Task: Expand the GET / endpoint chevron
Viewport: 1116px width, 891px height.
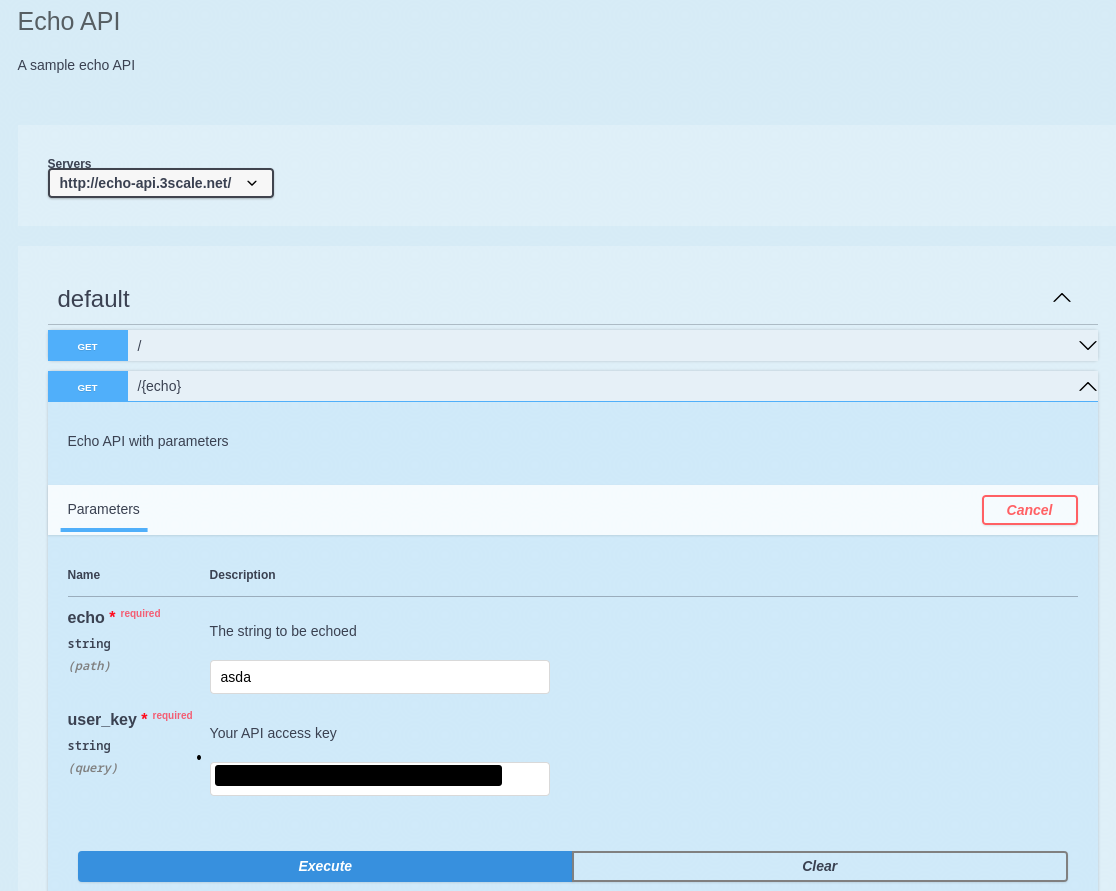Action: [1087, 346]
